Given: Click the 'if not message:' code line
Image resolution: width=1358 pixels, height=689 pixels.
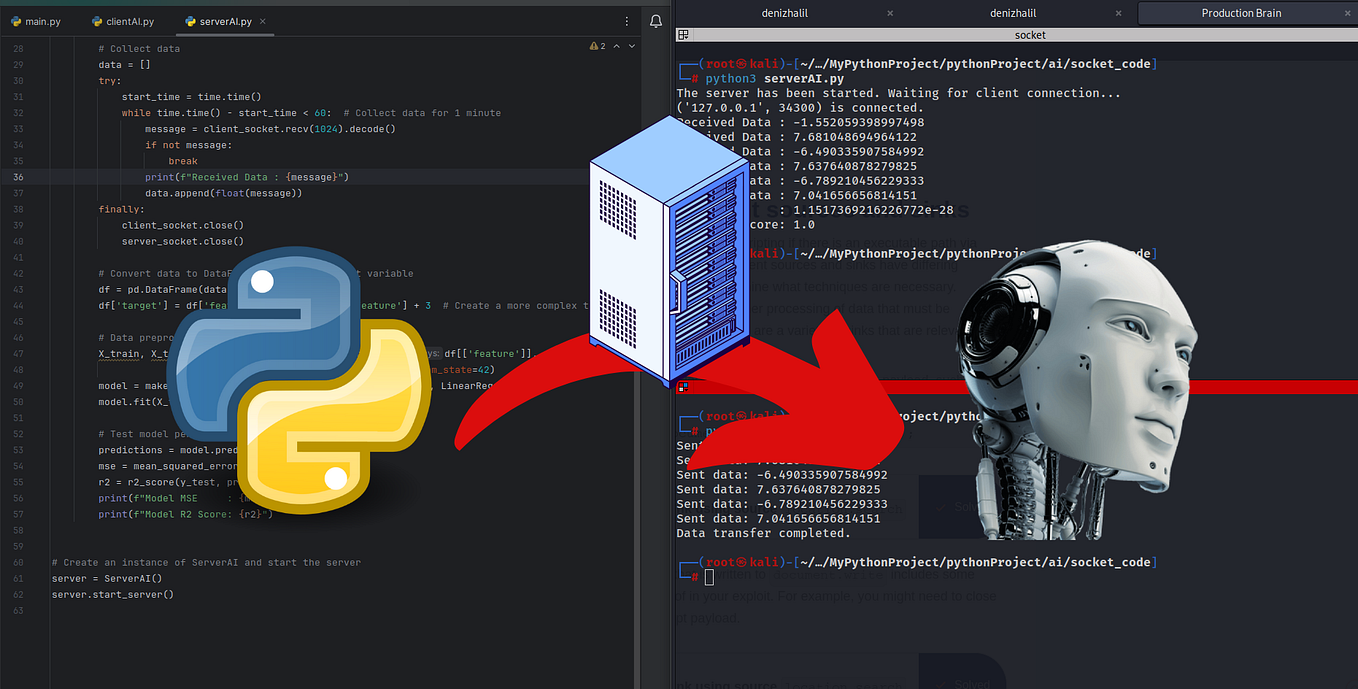Looking at the screenshot, I should (x=188, y=145).
